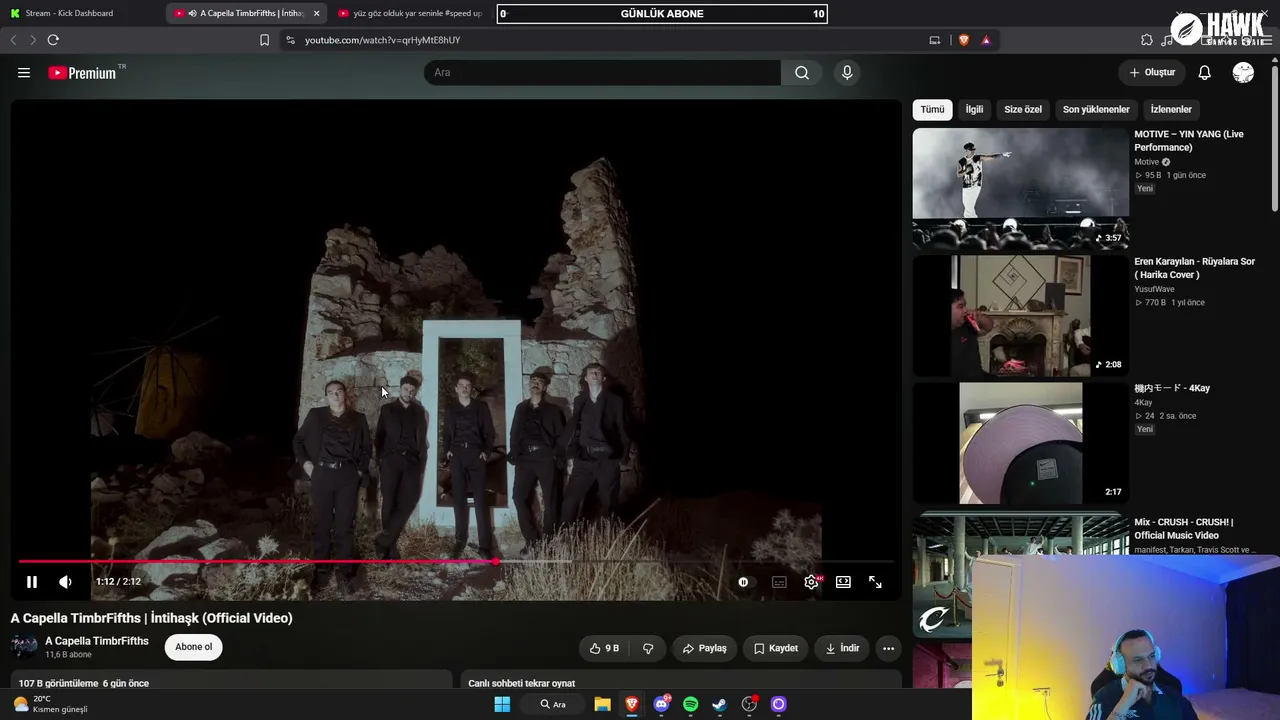Open the 4Kay video thumbnail
Screen dimensions: 1280x720
tap(1020, 443)
